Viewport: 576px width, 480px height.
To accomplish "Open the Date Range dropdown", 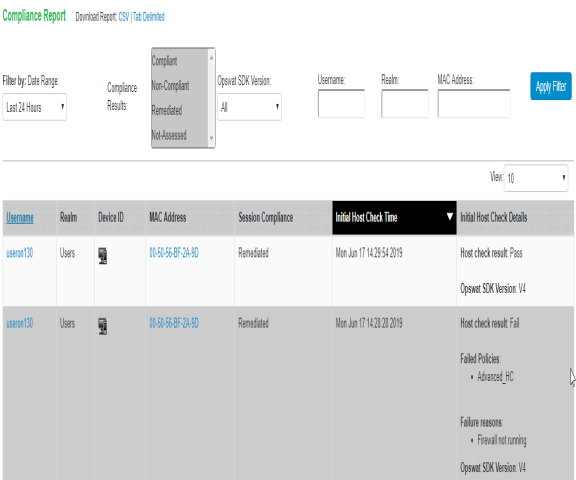I will pos(35,107).
